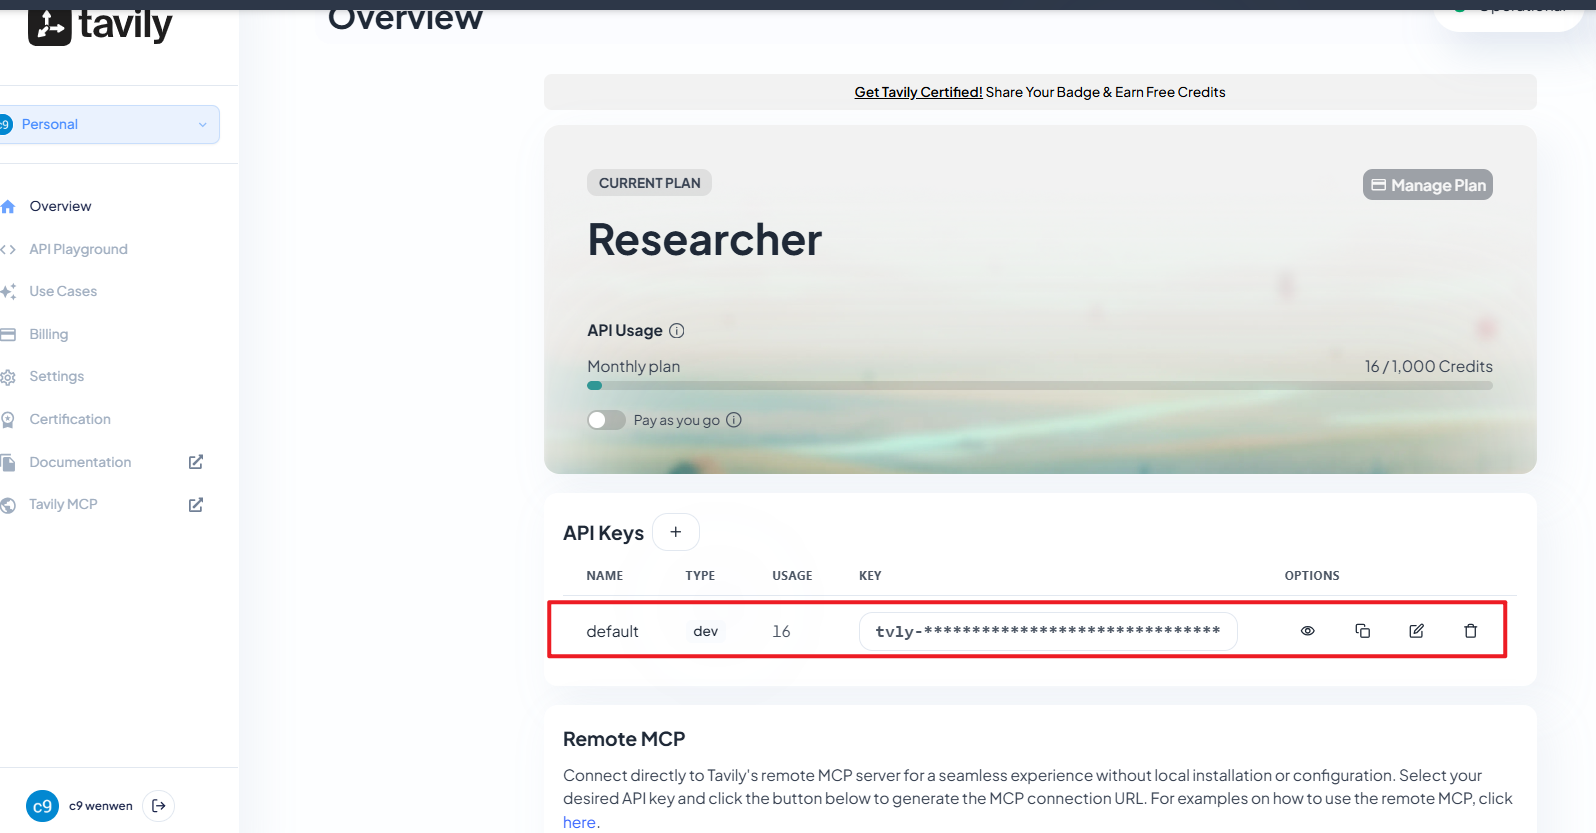Click the 'CURRENT PLAN' badge

click(x=650, y=183)
